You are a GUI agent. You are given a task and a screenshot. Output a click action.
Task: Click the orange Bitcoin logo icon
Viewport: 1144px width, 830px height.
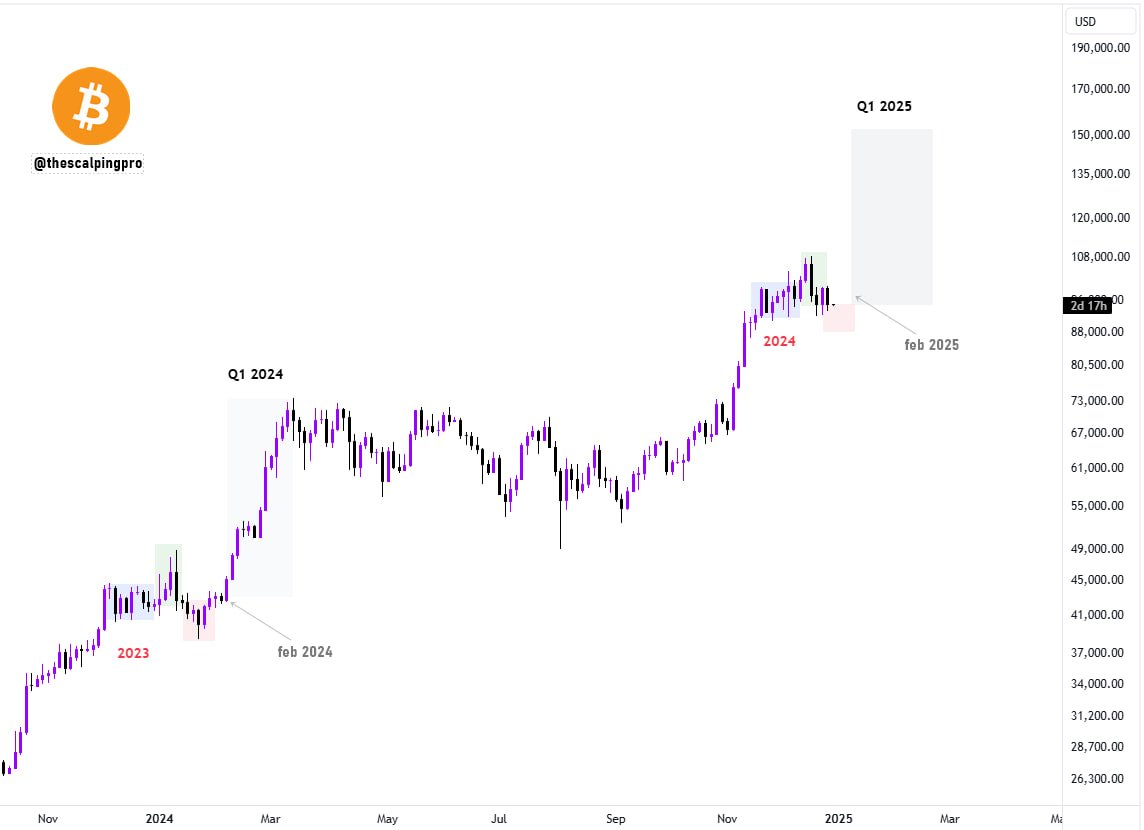[91, 106]
